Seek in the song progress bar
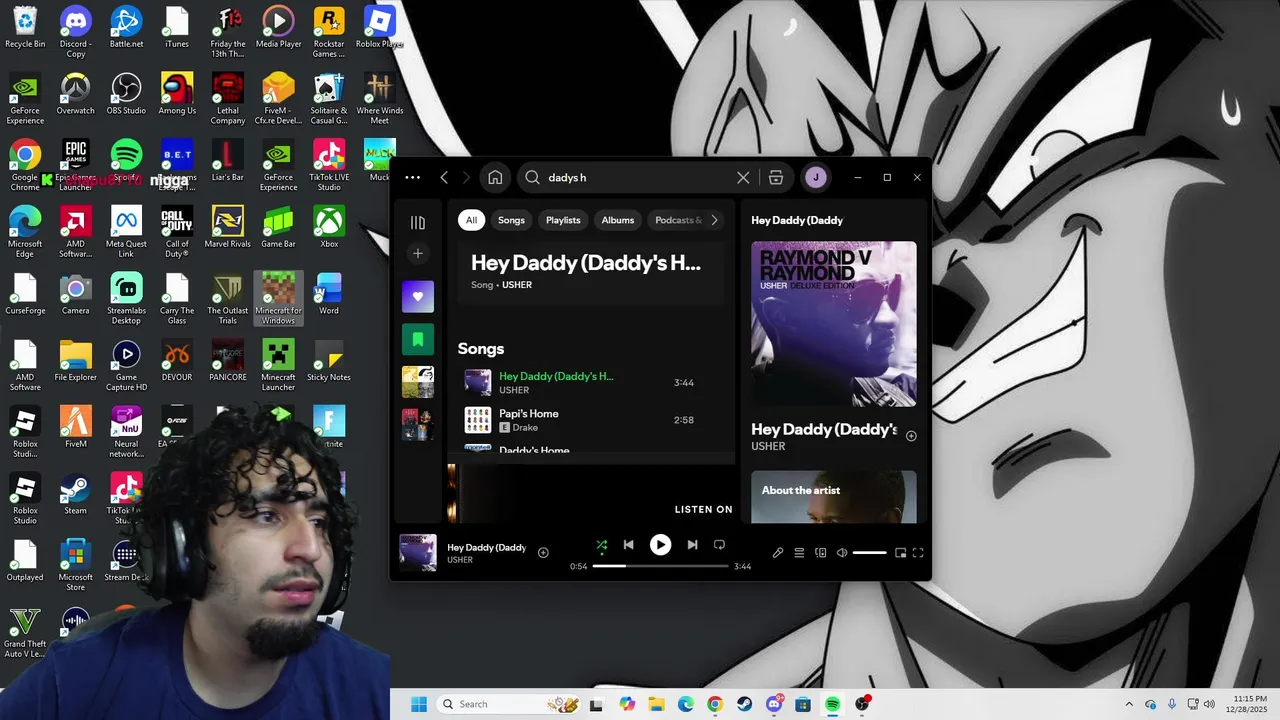This screenshot has width=1280, height=720. [660, 566]
